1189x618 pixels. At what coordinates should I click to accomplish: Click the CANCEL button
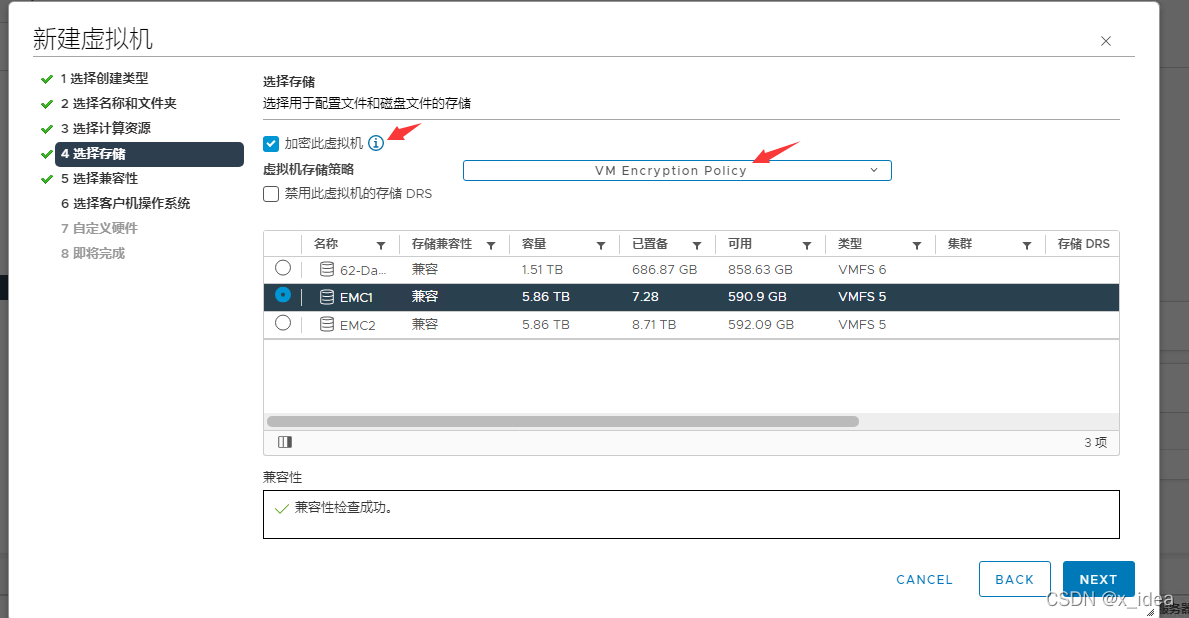pyautogui.click(x=924, y=579)
